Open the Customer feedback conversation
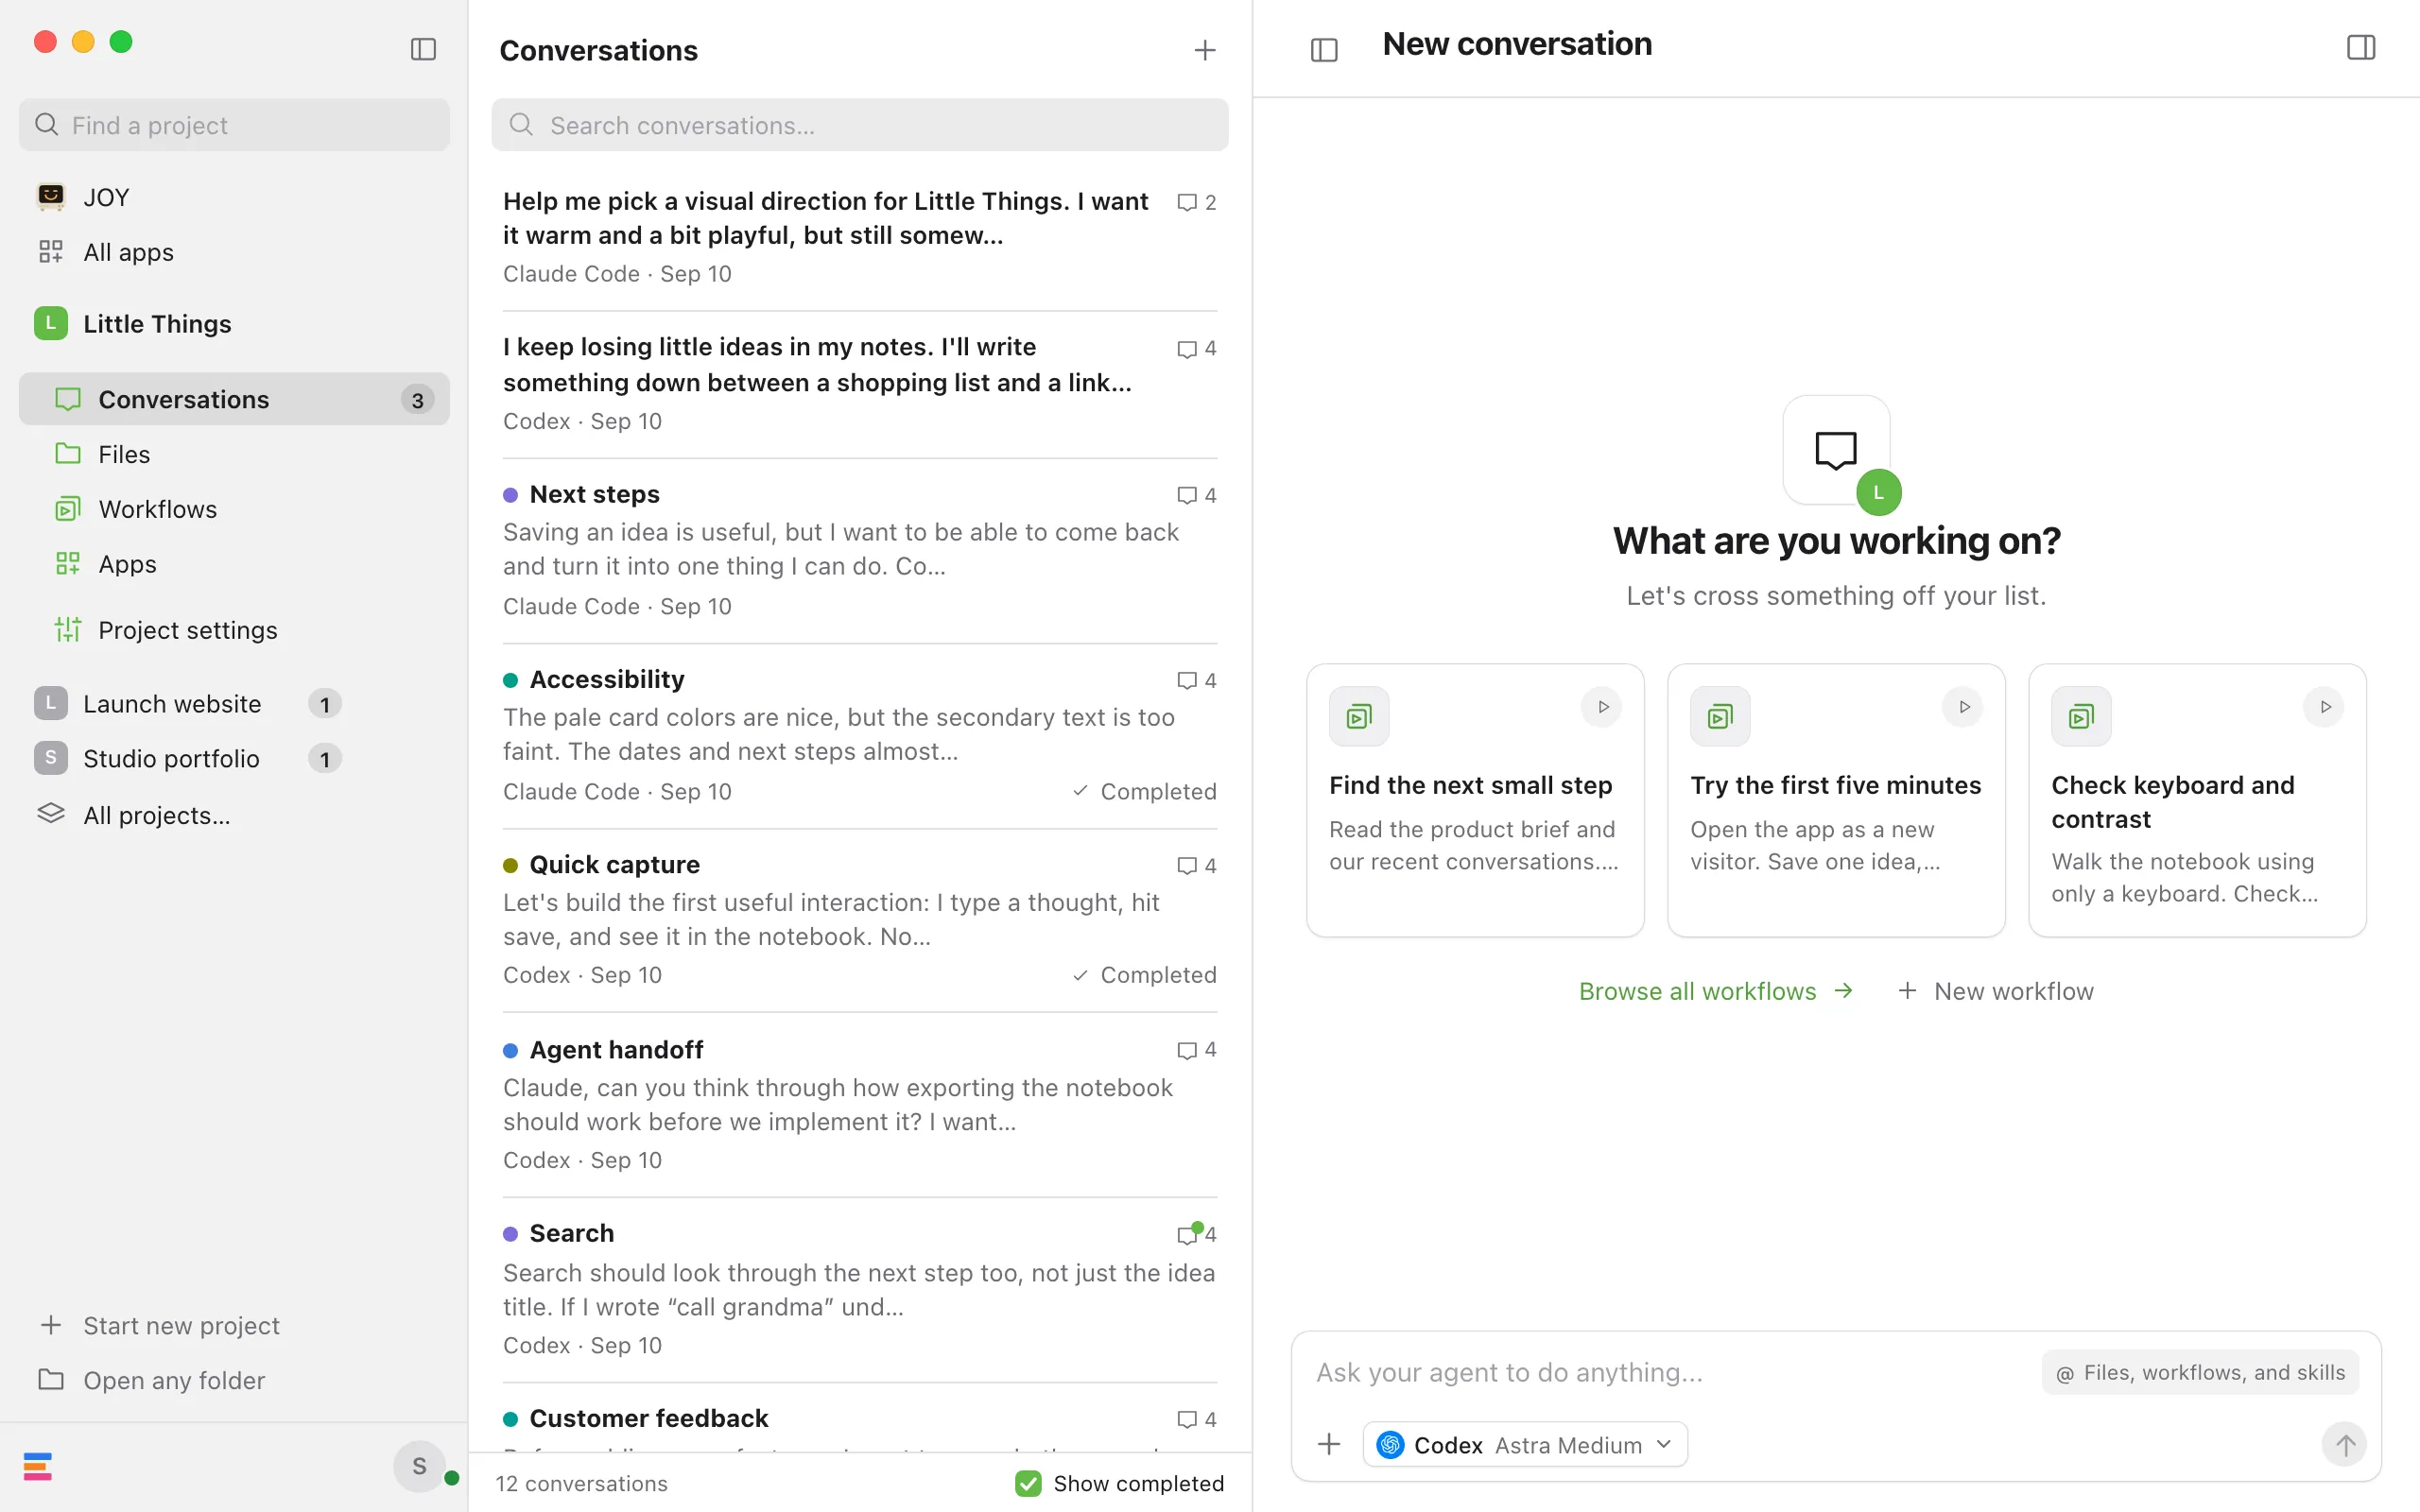Viewport: 2420px width, 1512px height. (x=859, y=1420)
